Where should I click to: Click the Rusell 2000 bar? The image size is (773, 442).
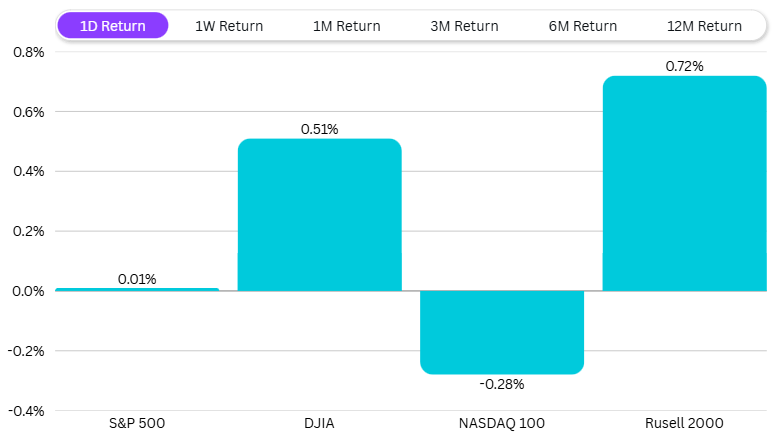coord(684,184)
